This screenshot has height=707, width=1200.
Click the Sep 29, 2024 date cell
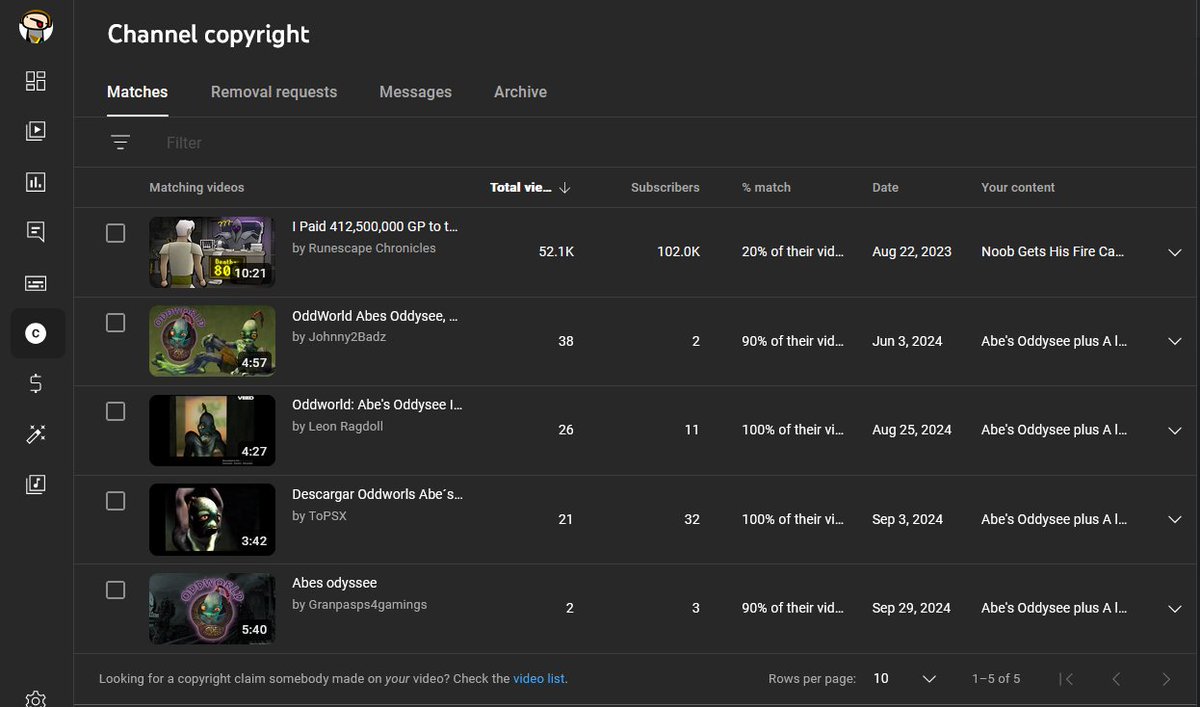coord(912,608)
